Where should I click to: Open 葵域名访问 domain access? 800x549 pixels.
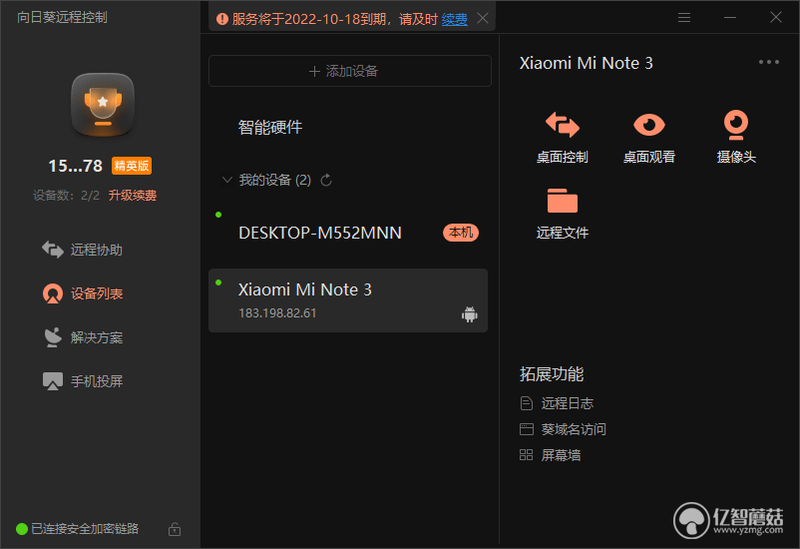click(563, 429)
